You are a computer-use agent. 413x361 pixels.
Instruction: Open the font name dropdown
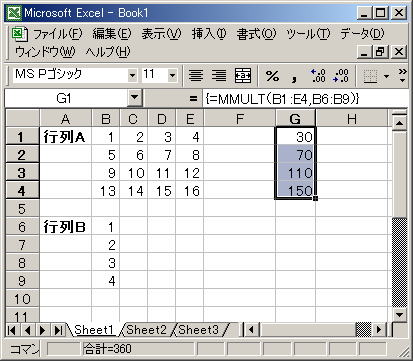132,75
